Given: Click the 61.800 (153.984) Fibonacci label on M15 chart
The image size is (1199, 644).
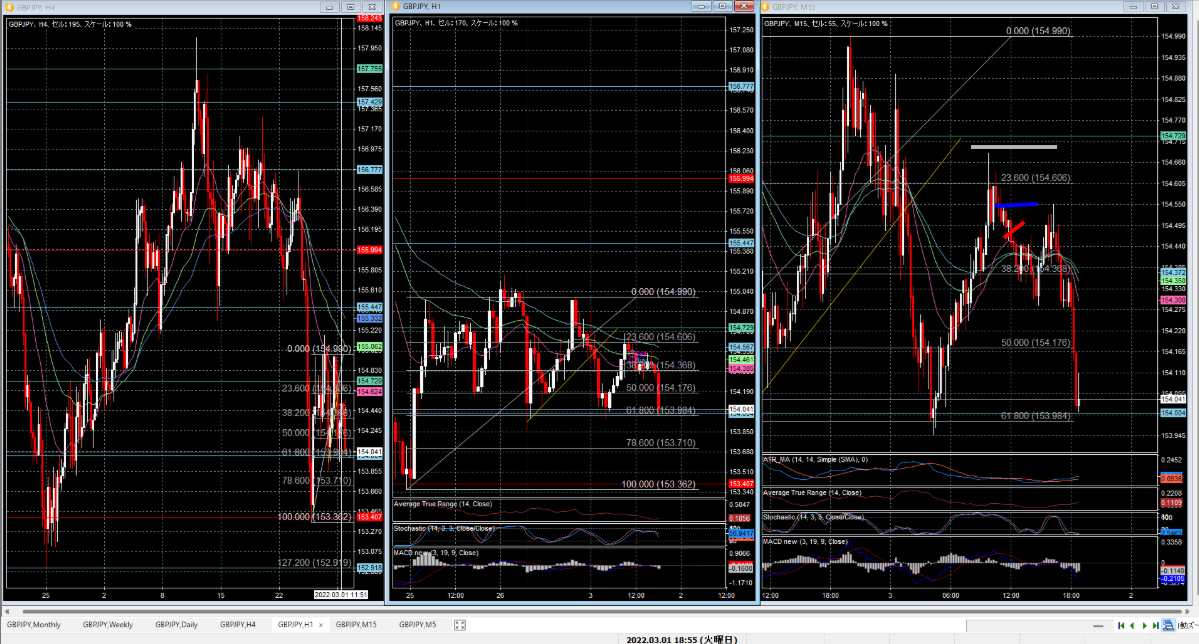Looking at the screenshot, I should pos(1035,416).
